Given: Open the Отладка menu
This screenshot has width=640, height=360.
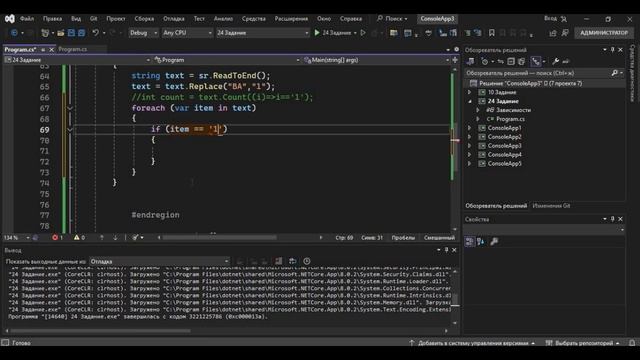Looking at the screenshot, I should point(174,19).
